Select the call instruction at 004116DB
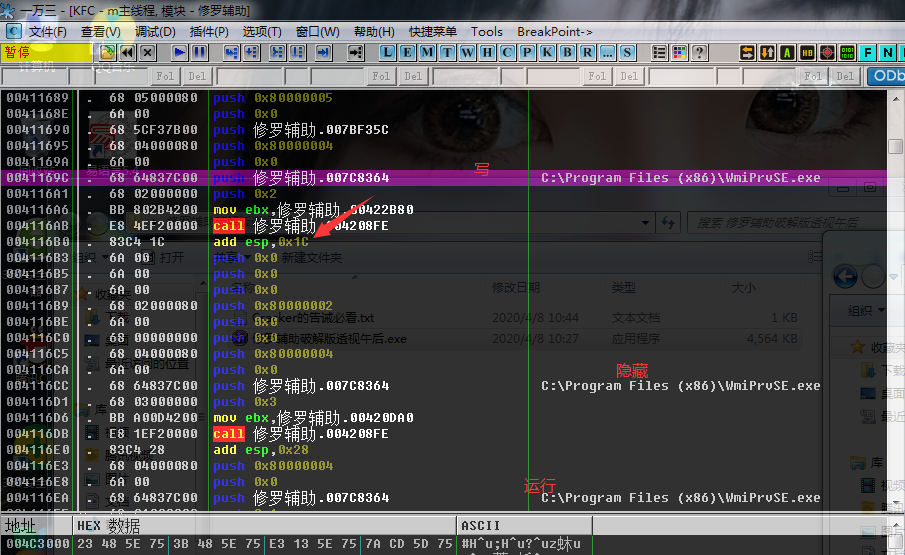 [229, 434]
